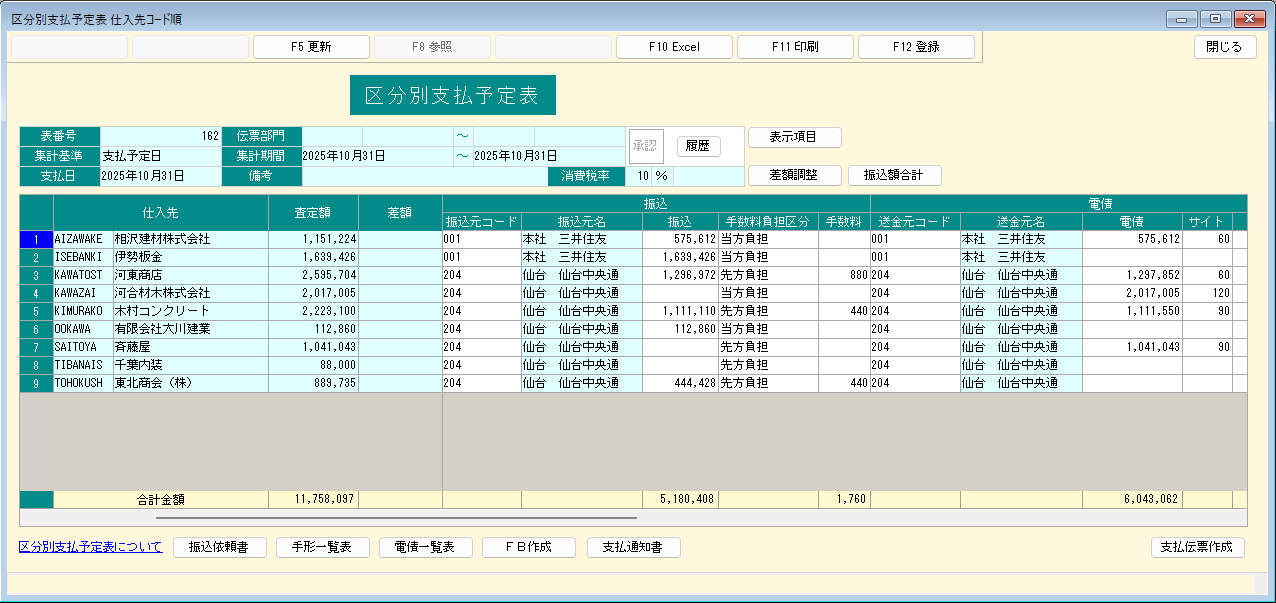Screen dimensions: 1276x603
Task: Click the 振込依頼書 button
Action: coord(220,547)
